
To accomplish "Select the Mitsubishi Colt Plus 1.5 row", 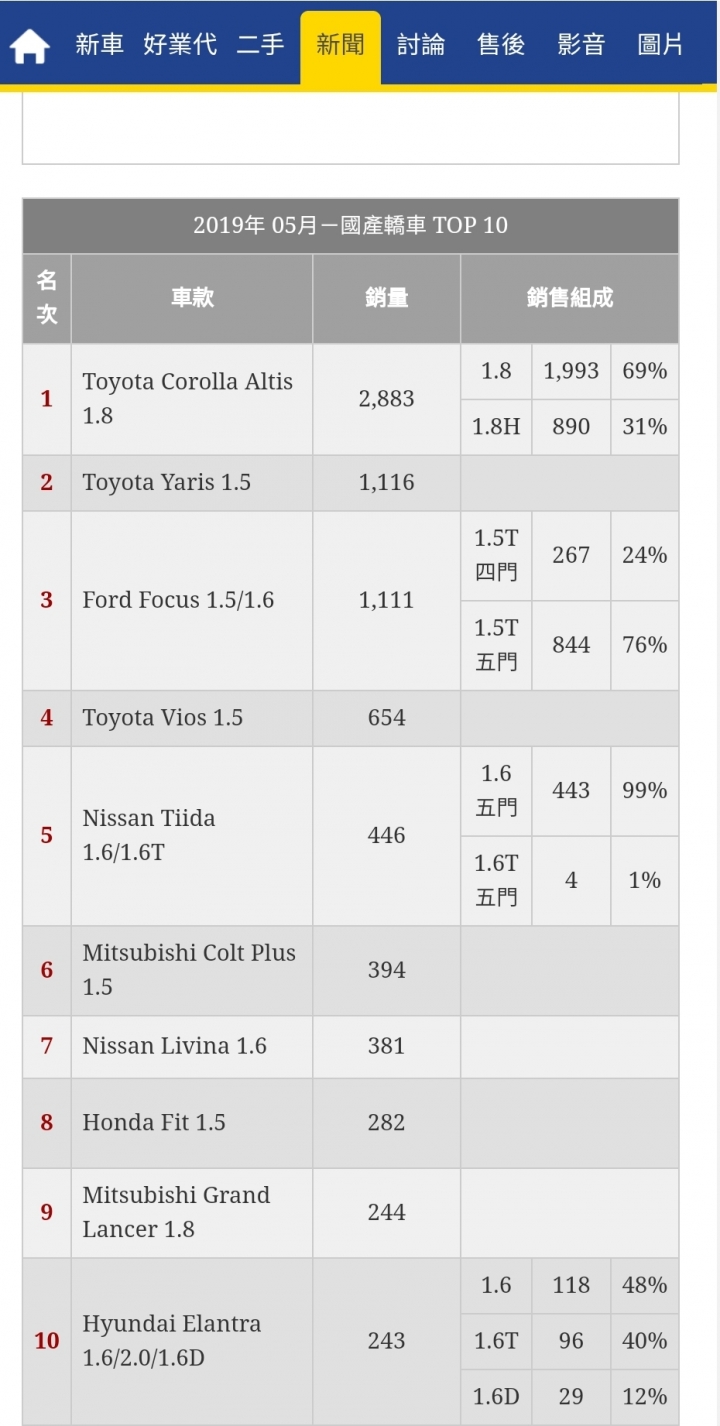I will click(350, 970).
